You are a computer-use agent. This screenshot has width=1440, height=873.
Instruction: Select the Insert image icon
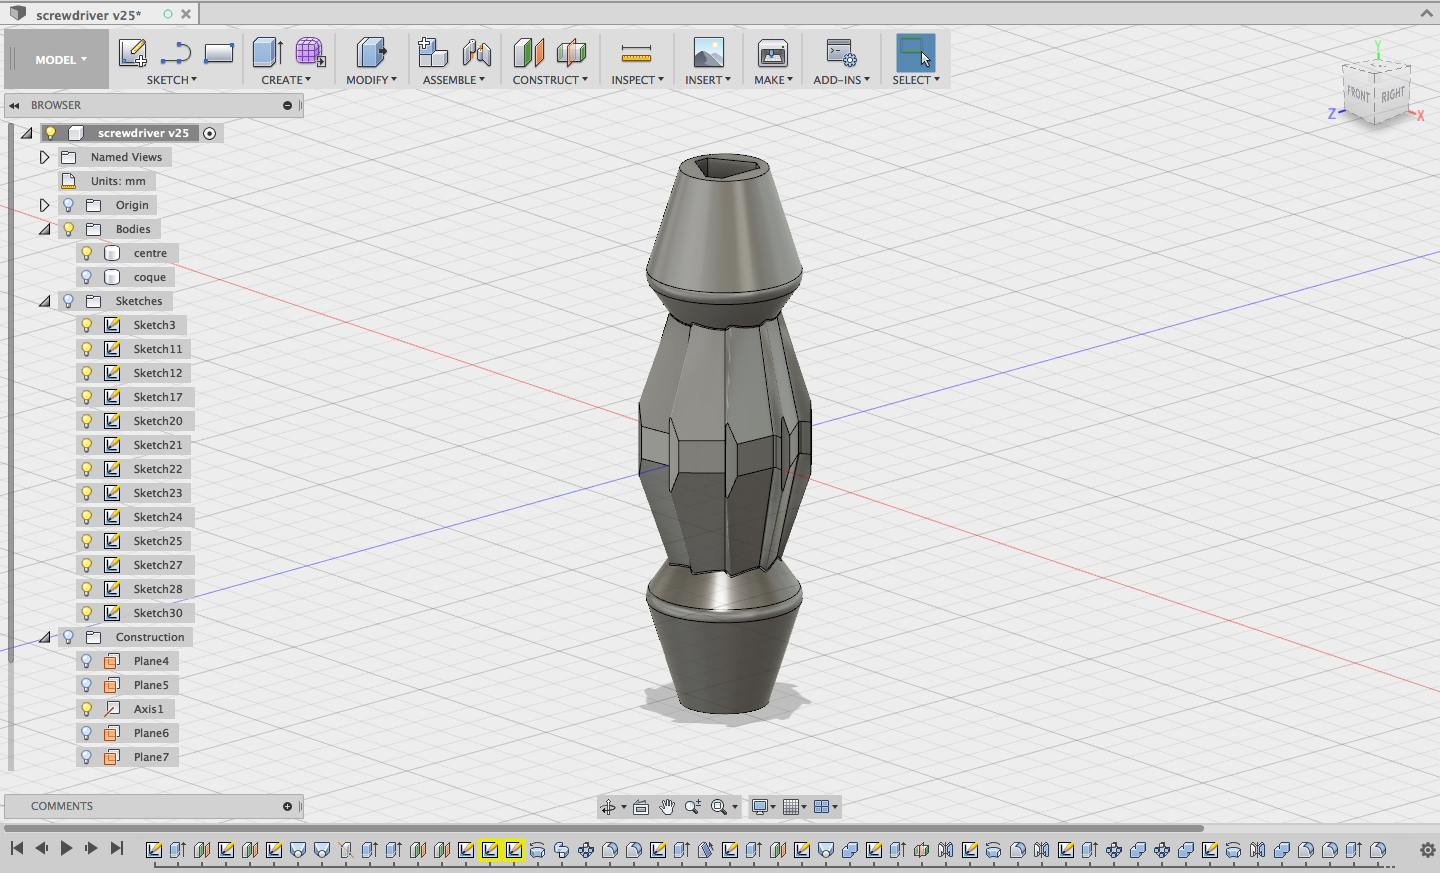(708, 52)
